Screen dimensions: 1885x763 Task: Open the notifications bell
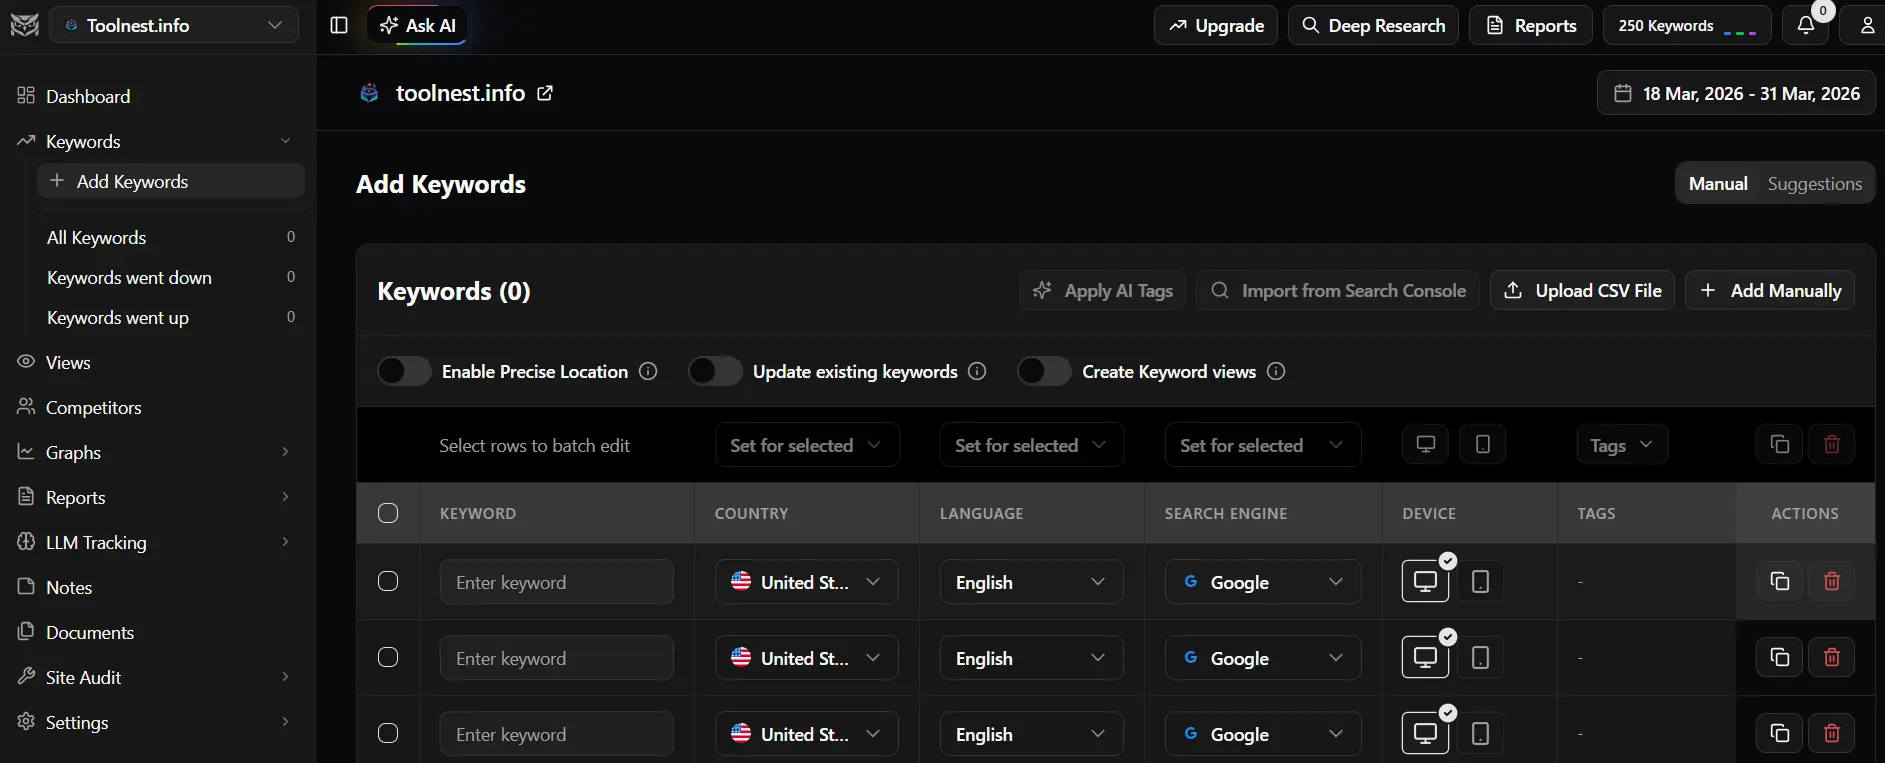coord(1806,25)
